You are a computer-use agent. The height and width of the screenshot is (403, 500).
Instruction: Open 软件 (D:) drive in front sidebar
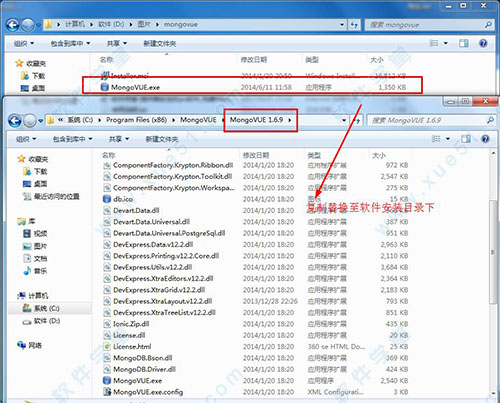click(41, 321)
